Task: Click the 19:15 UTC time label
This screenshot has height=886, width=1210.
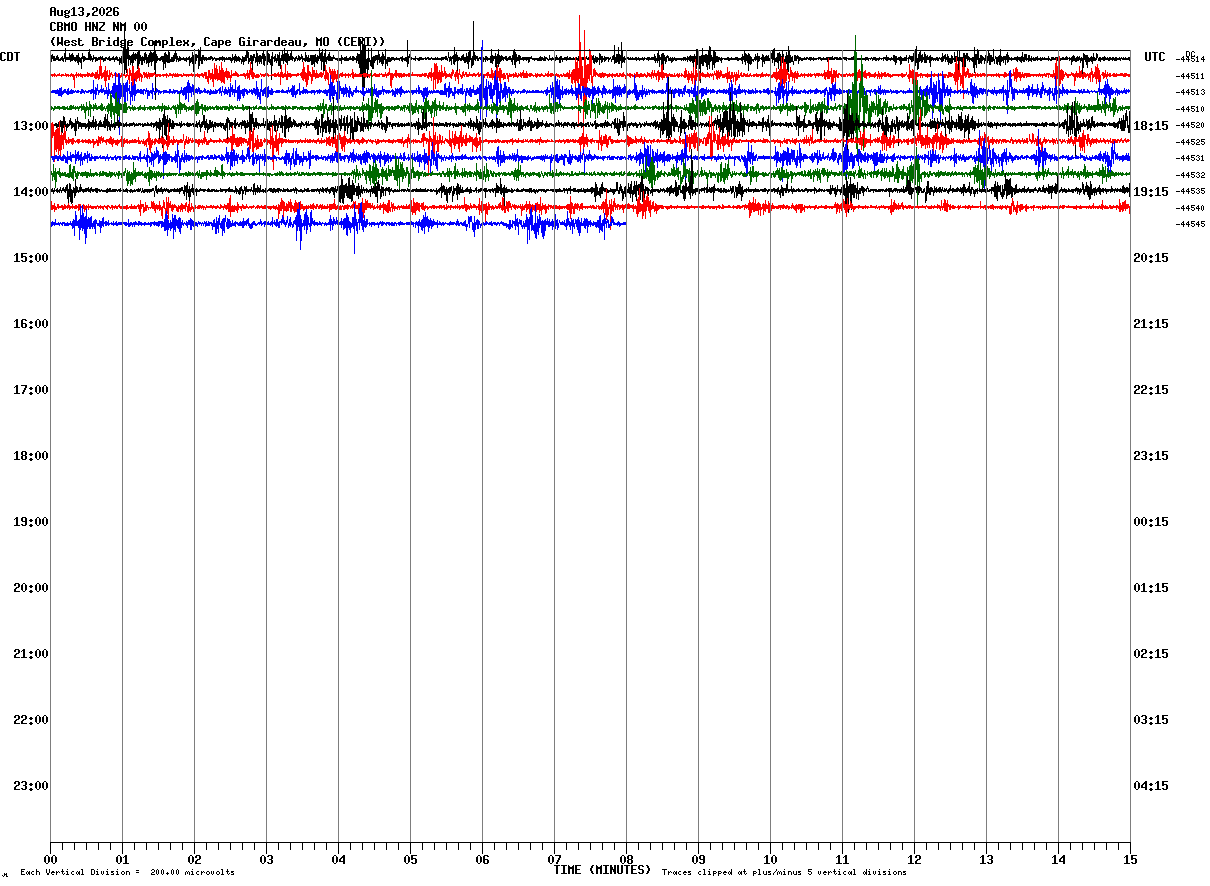Action: [x=1151, y=192]
